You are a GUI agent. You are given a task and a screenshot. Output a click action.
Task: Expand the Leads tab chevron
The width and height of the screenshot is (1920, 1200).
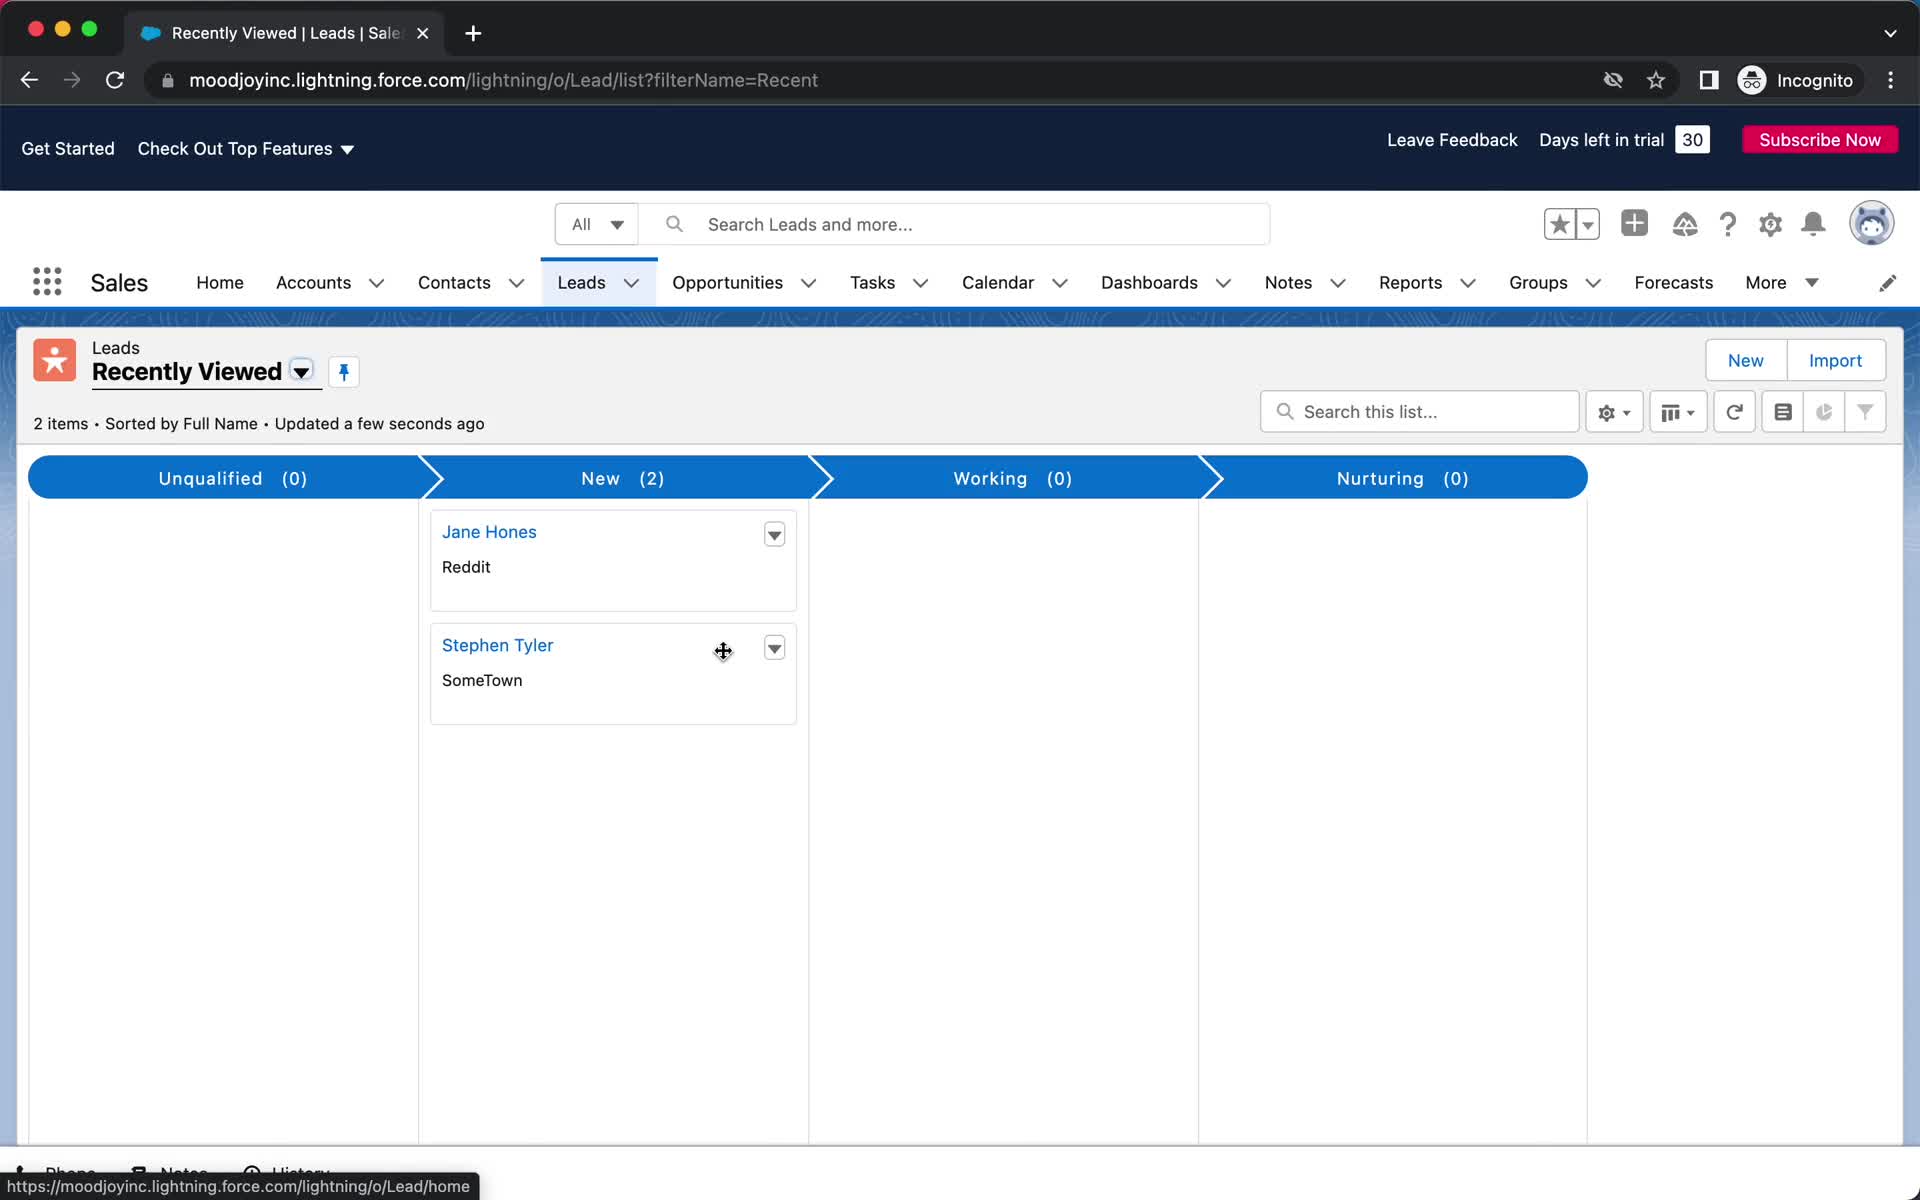(632, 283)
